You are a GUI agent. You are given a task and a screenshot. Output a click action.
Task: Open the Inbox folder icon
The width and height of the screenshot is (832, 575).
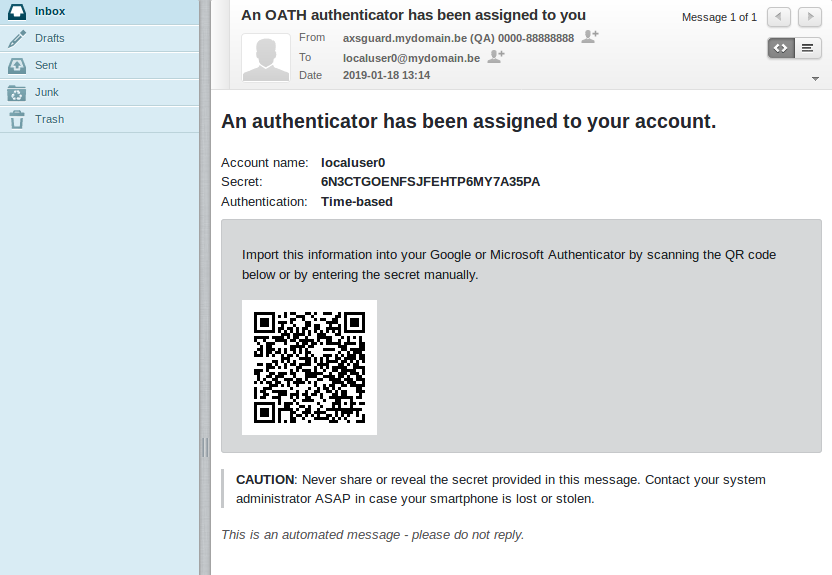click(16, 11)
